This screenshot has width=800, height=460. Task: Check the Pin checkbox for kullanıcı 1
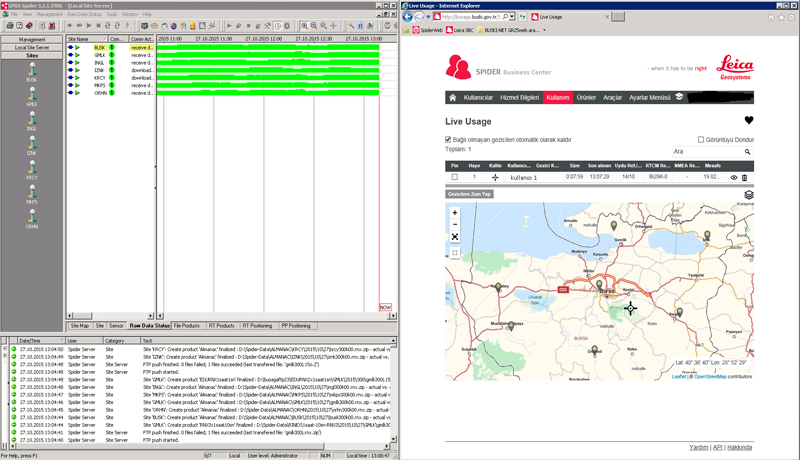[x=455, y=177]
